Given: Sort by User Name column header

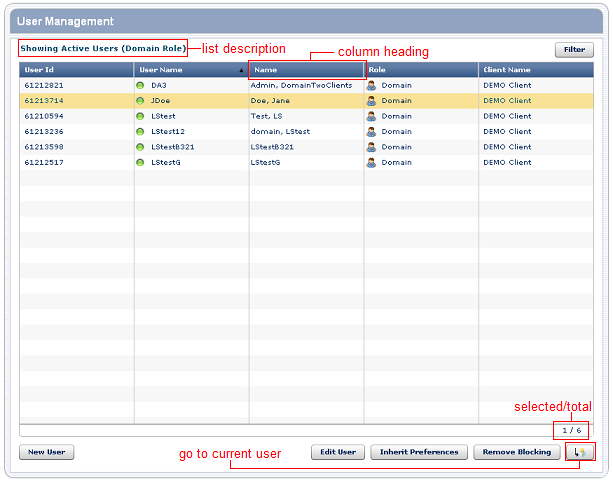Looking at the screenshot, I should pos(190,70).
